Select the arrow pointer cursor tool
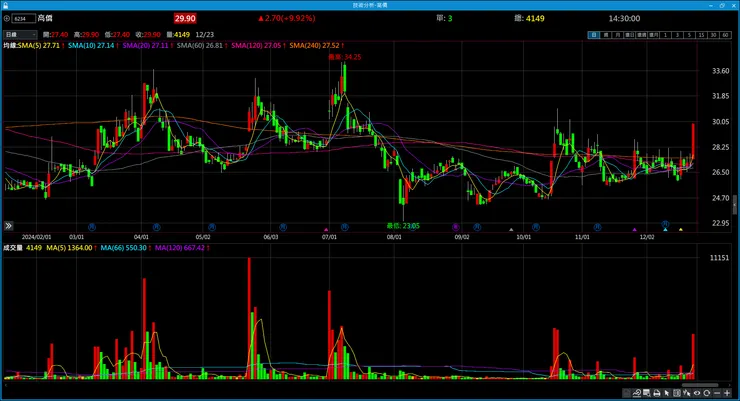This screenshot has height=401, width=740. 666,393
